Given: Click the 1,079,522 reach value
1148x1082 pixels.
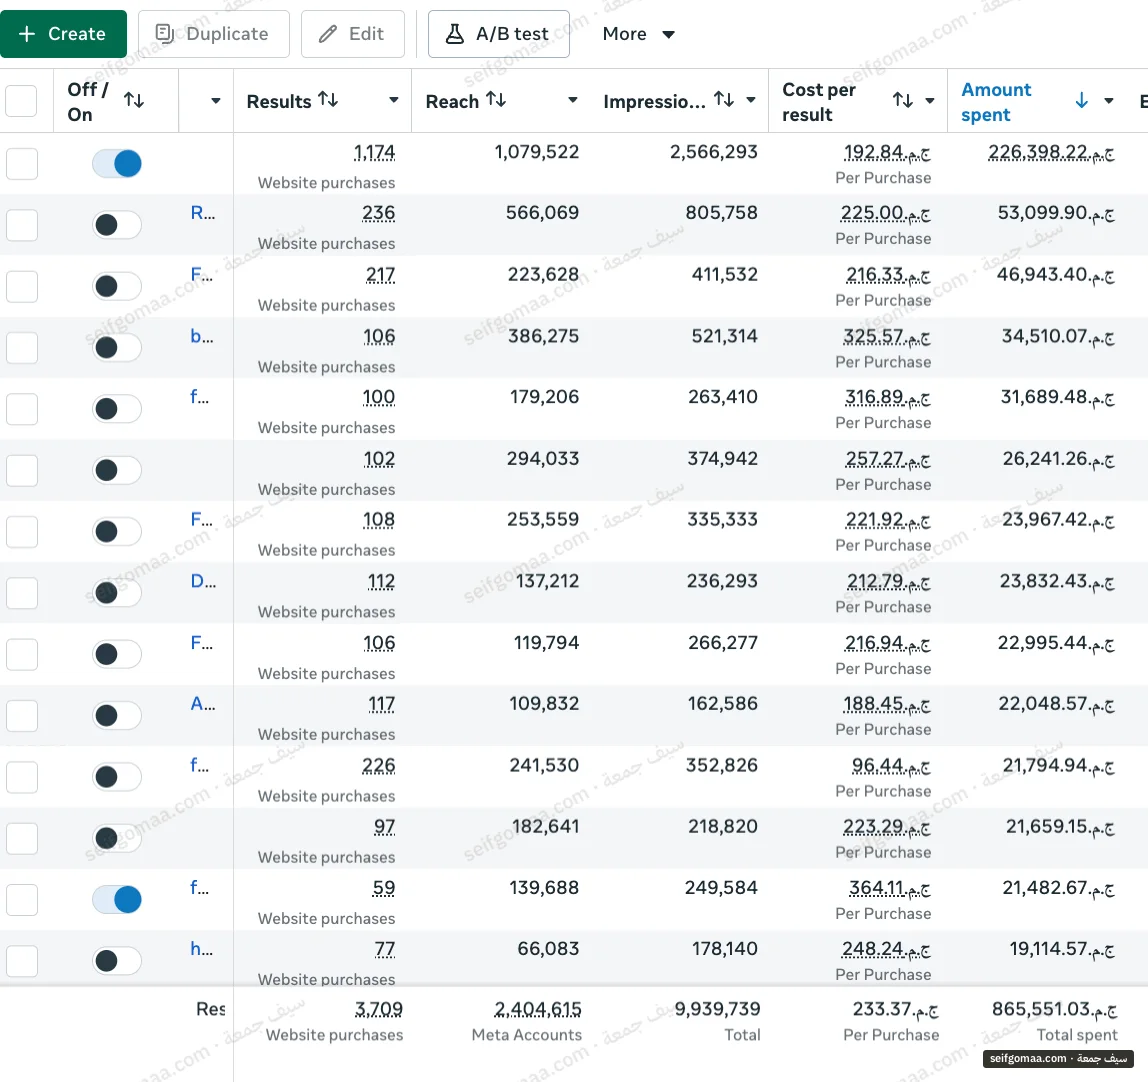Looking at the screenshot, I should coord(537,152).
